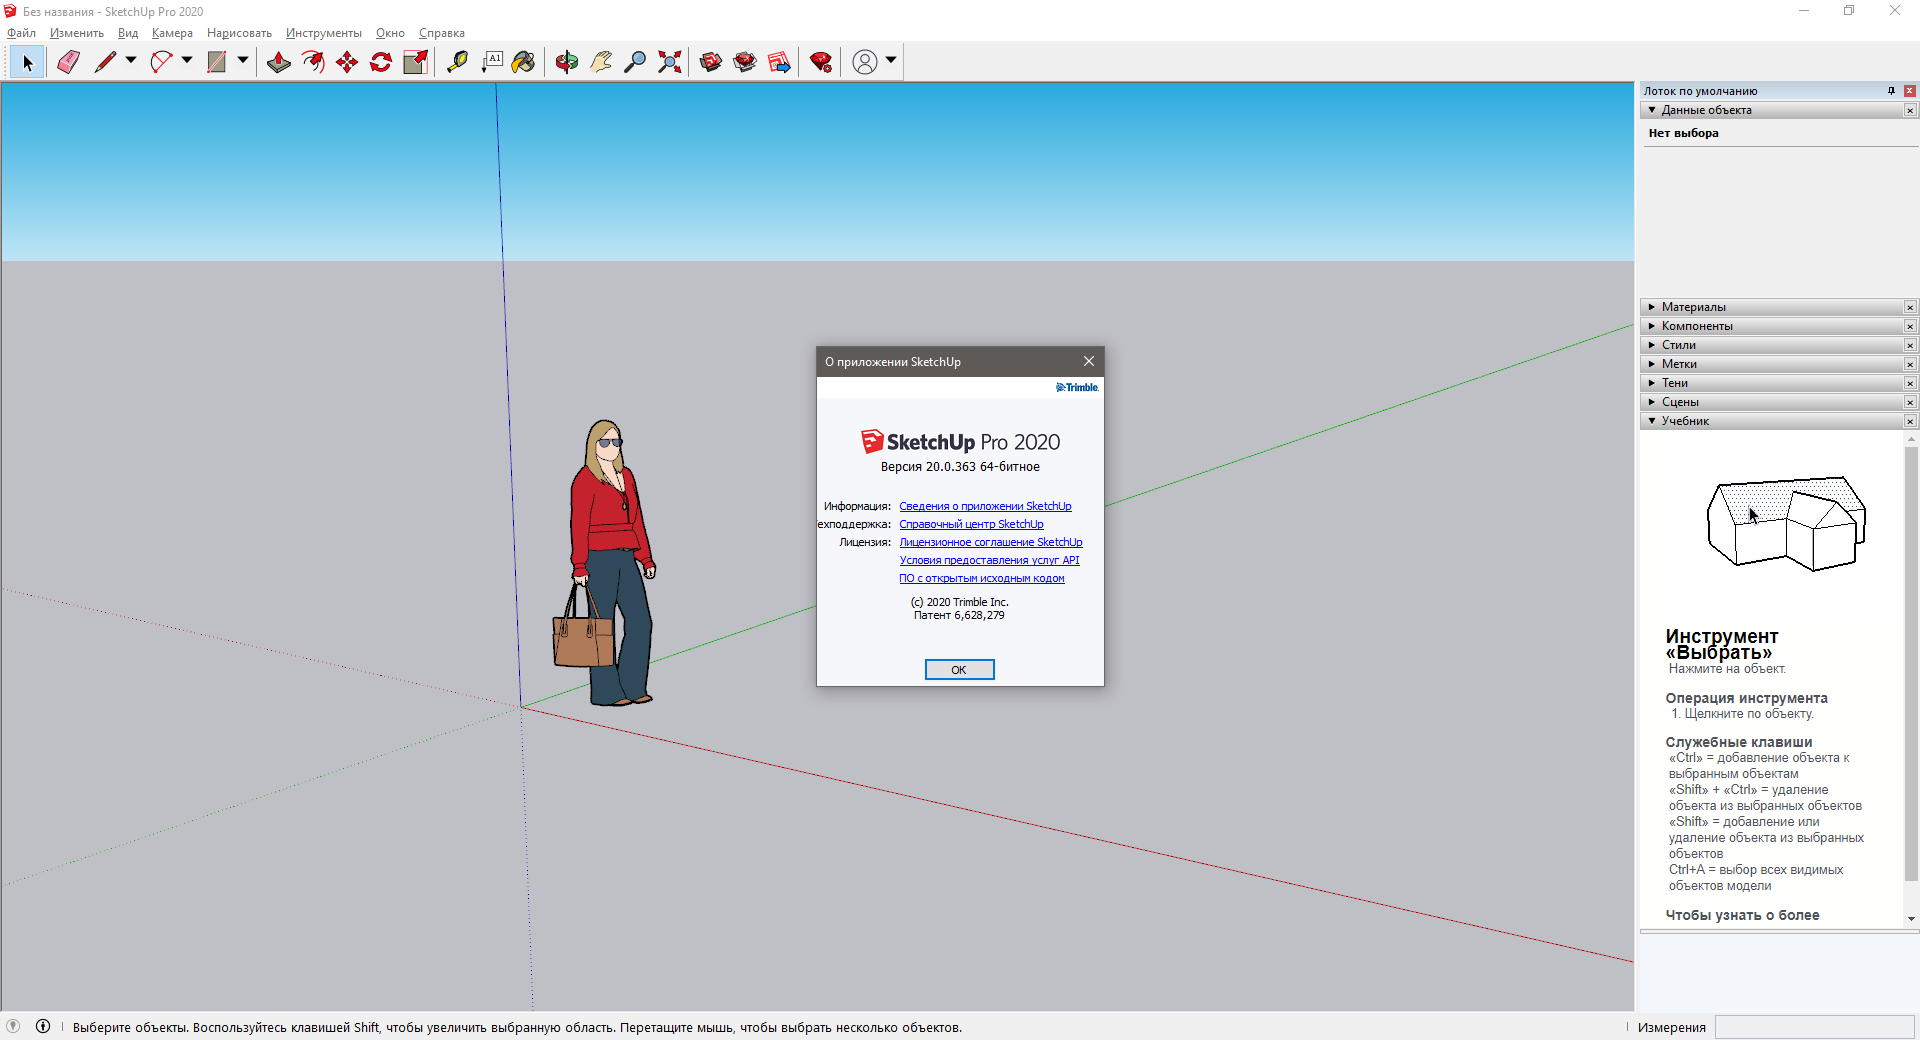Activate the Push/Pull tool
This screenshot has height=1040, width=1920.
tap(279, 62)
